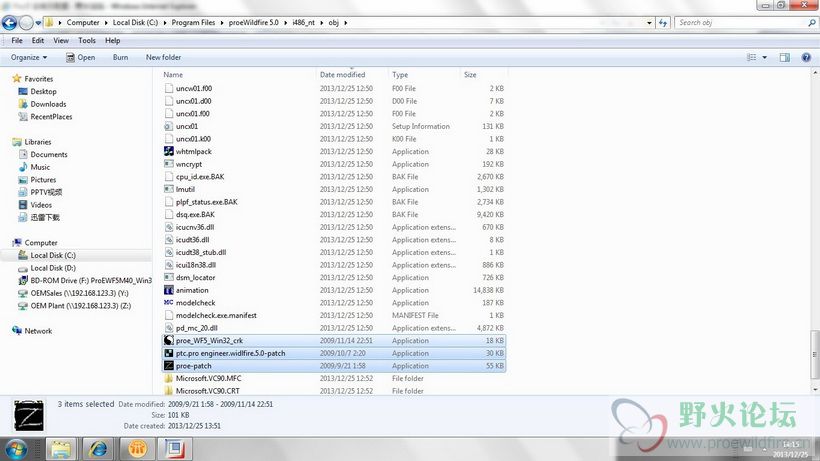The image size is (820, 461).
Task: Select Documents library
Action: [x=49, y=154]
